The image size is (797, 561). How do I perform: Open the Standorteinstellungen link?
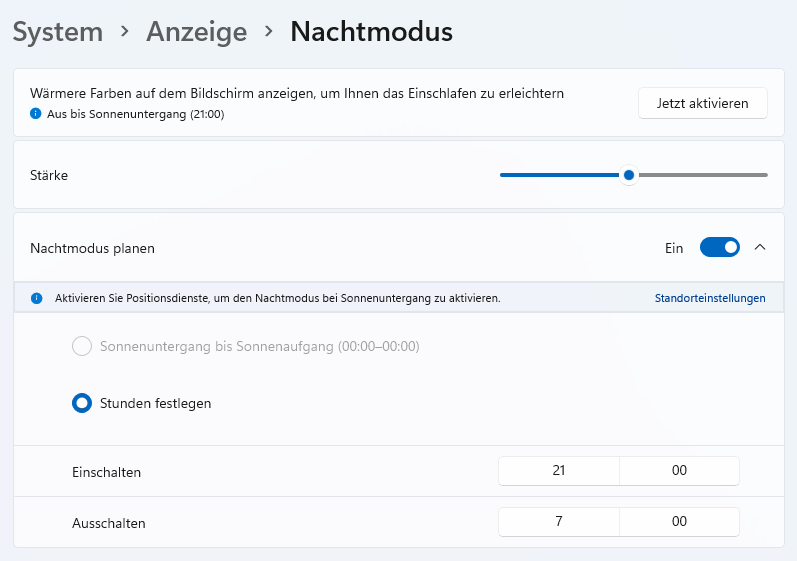[710, 298]
